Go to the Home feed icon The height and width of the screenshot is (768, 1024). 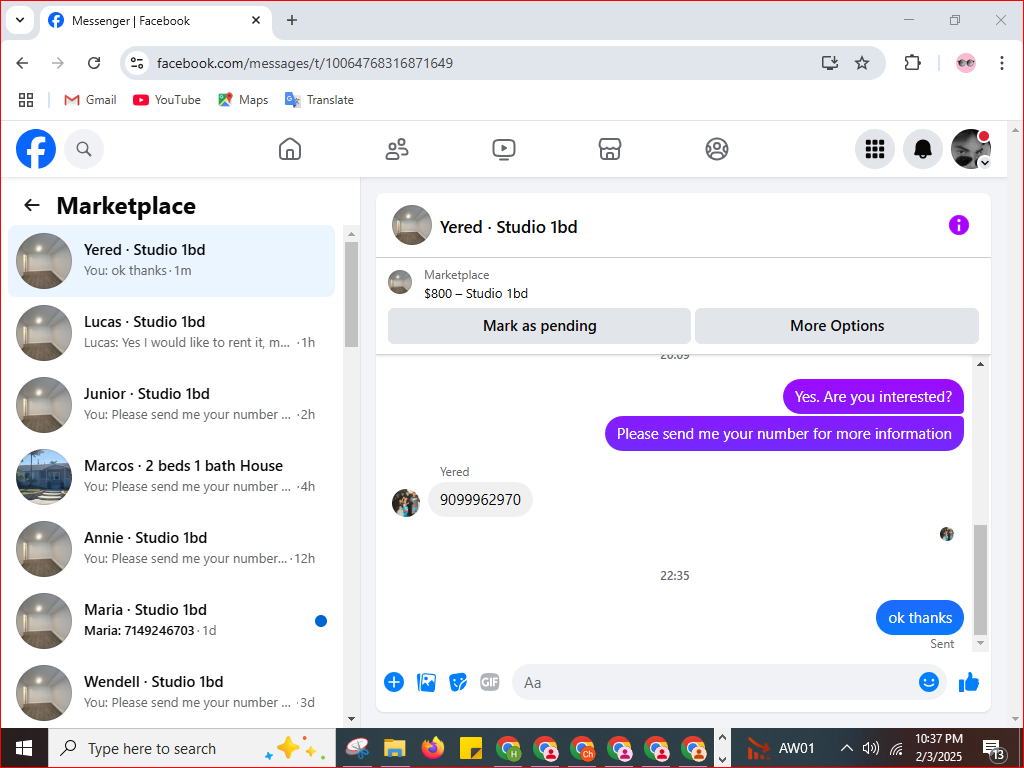[x=290, y=149]
